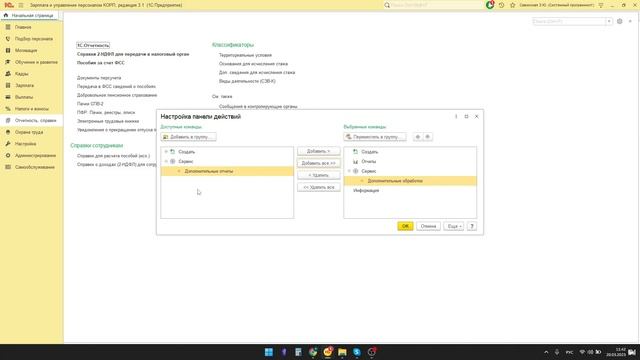
Task: Show hidden tray icons chevron on taskbar
Action: [546, 352]
